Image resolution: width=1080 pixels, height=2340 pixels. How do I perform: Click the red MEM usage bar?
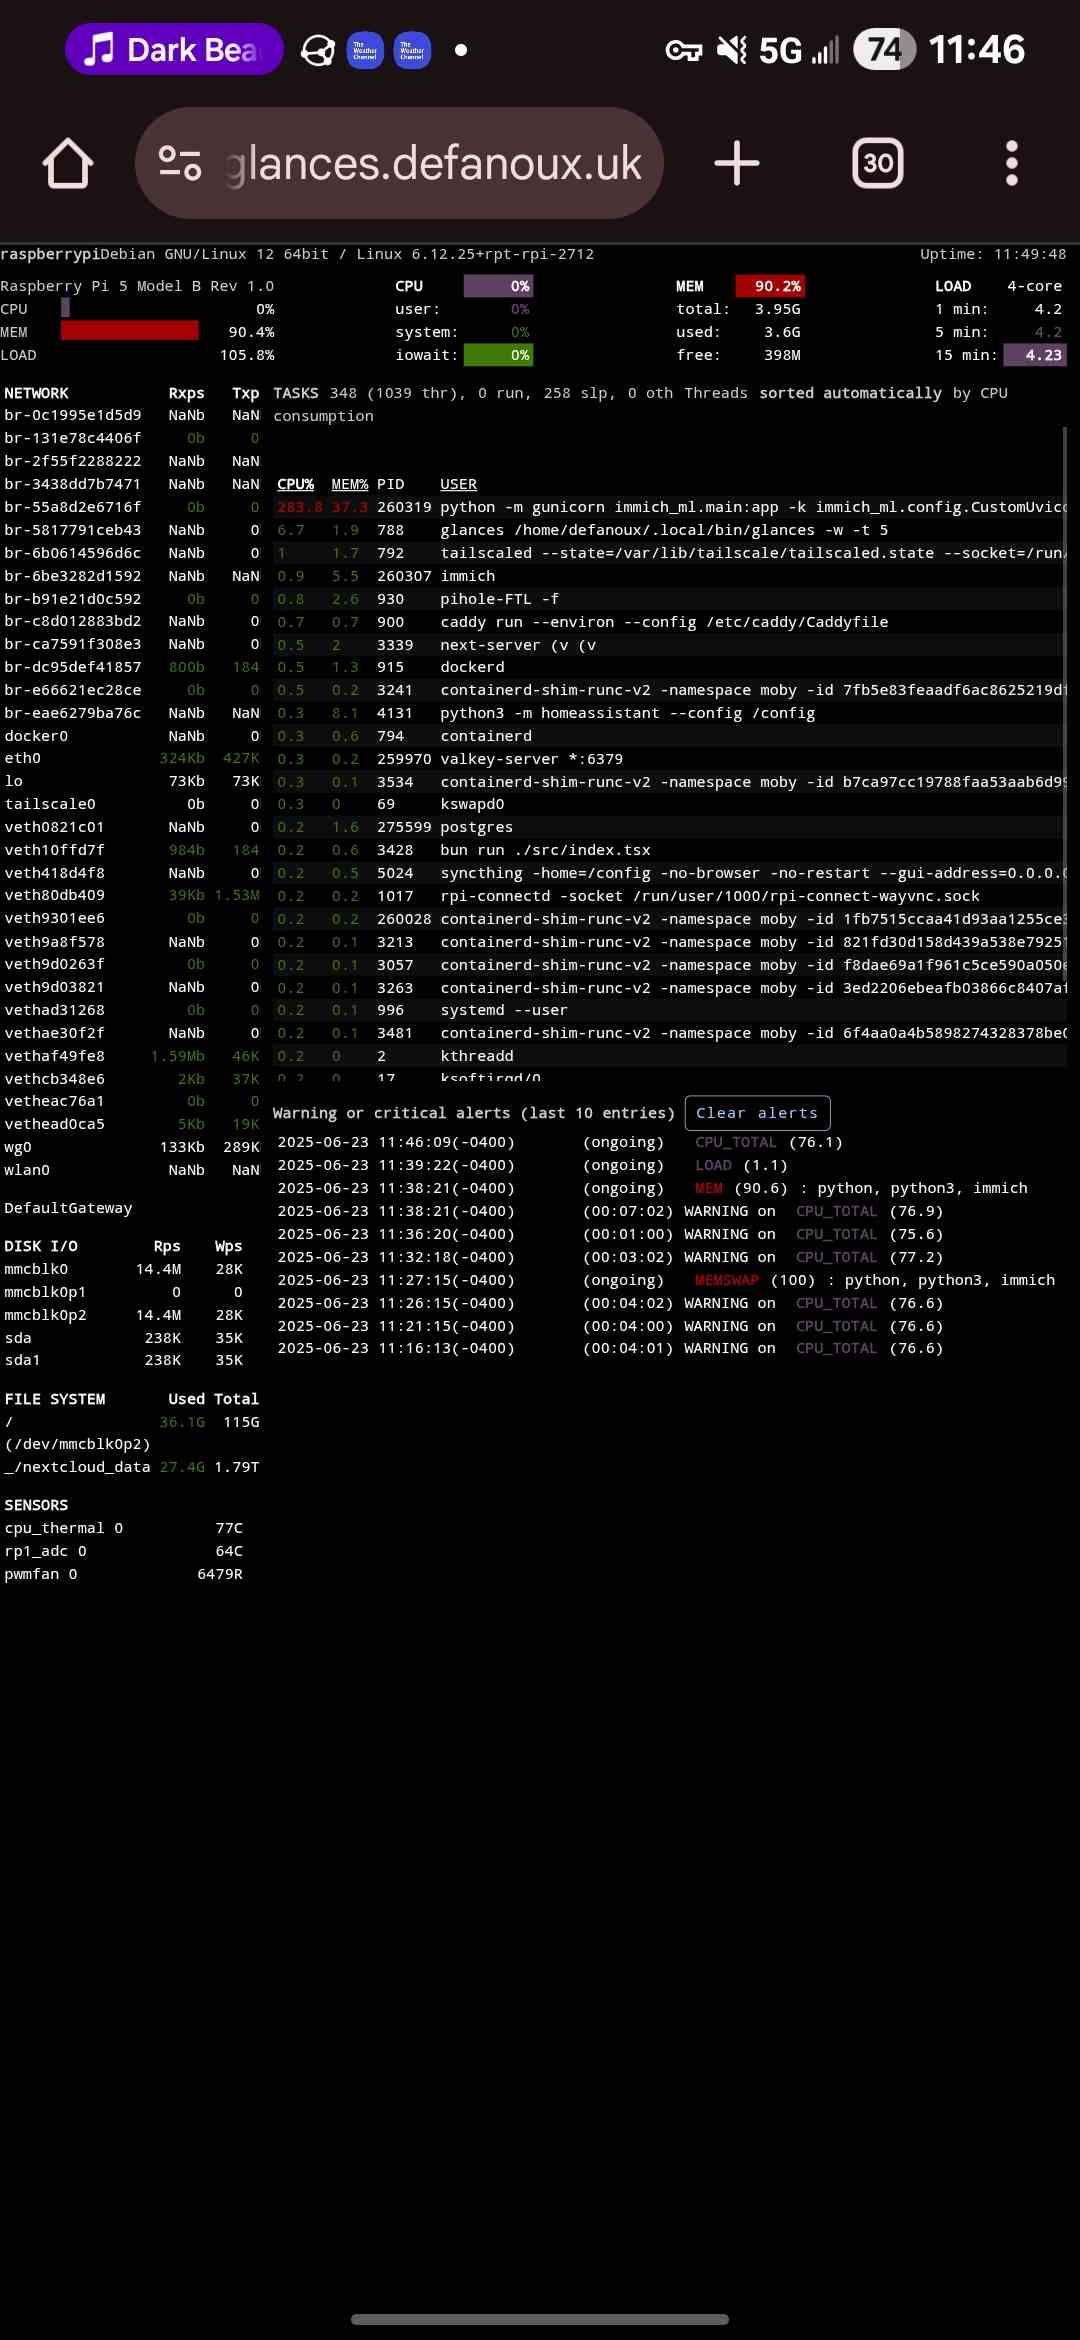tap(129, 331)
